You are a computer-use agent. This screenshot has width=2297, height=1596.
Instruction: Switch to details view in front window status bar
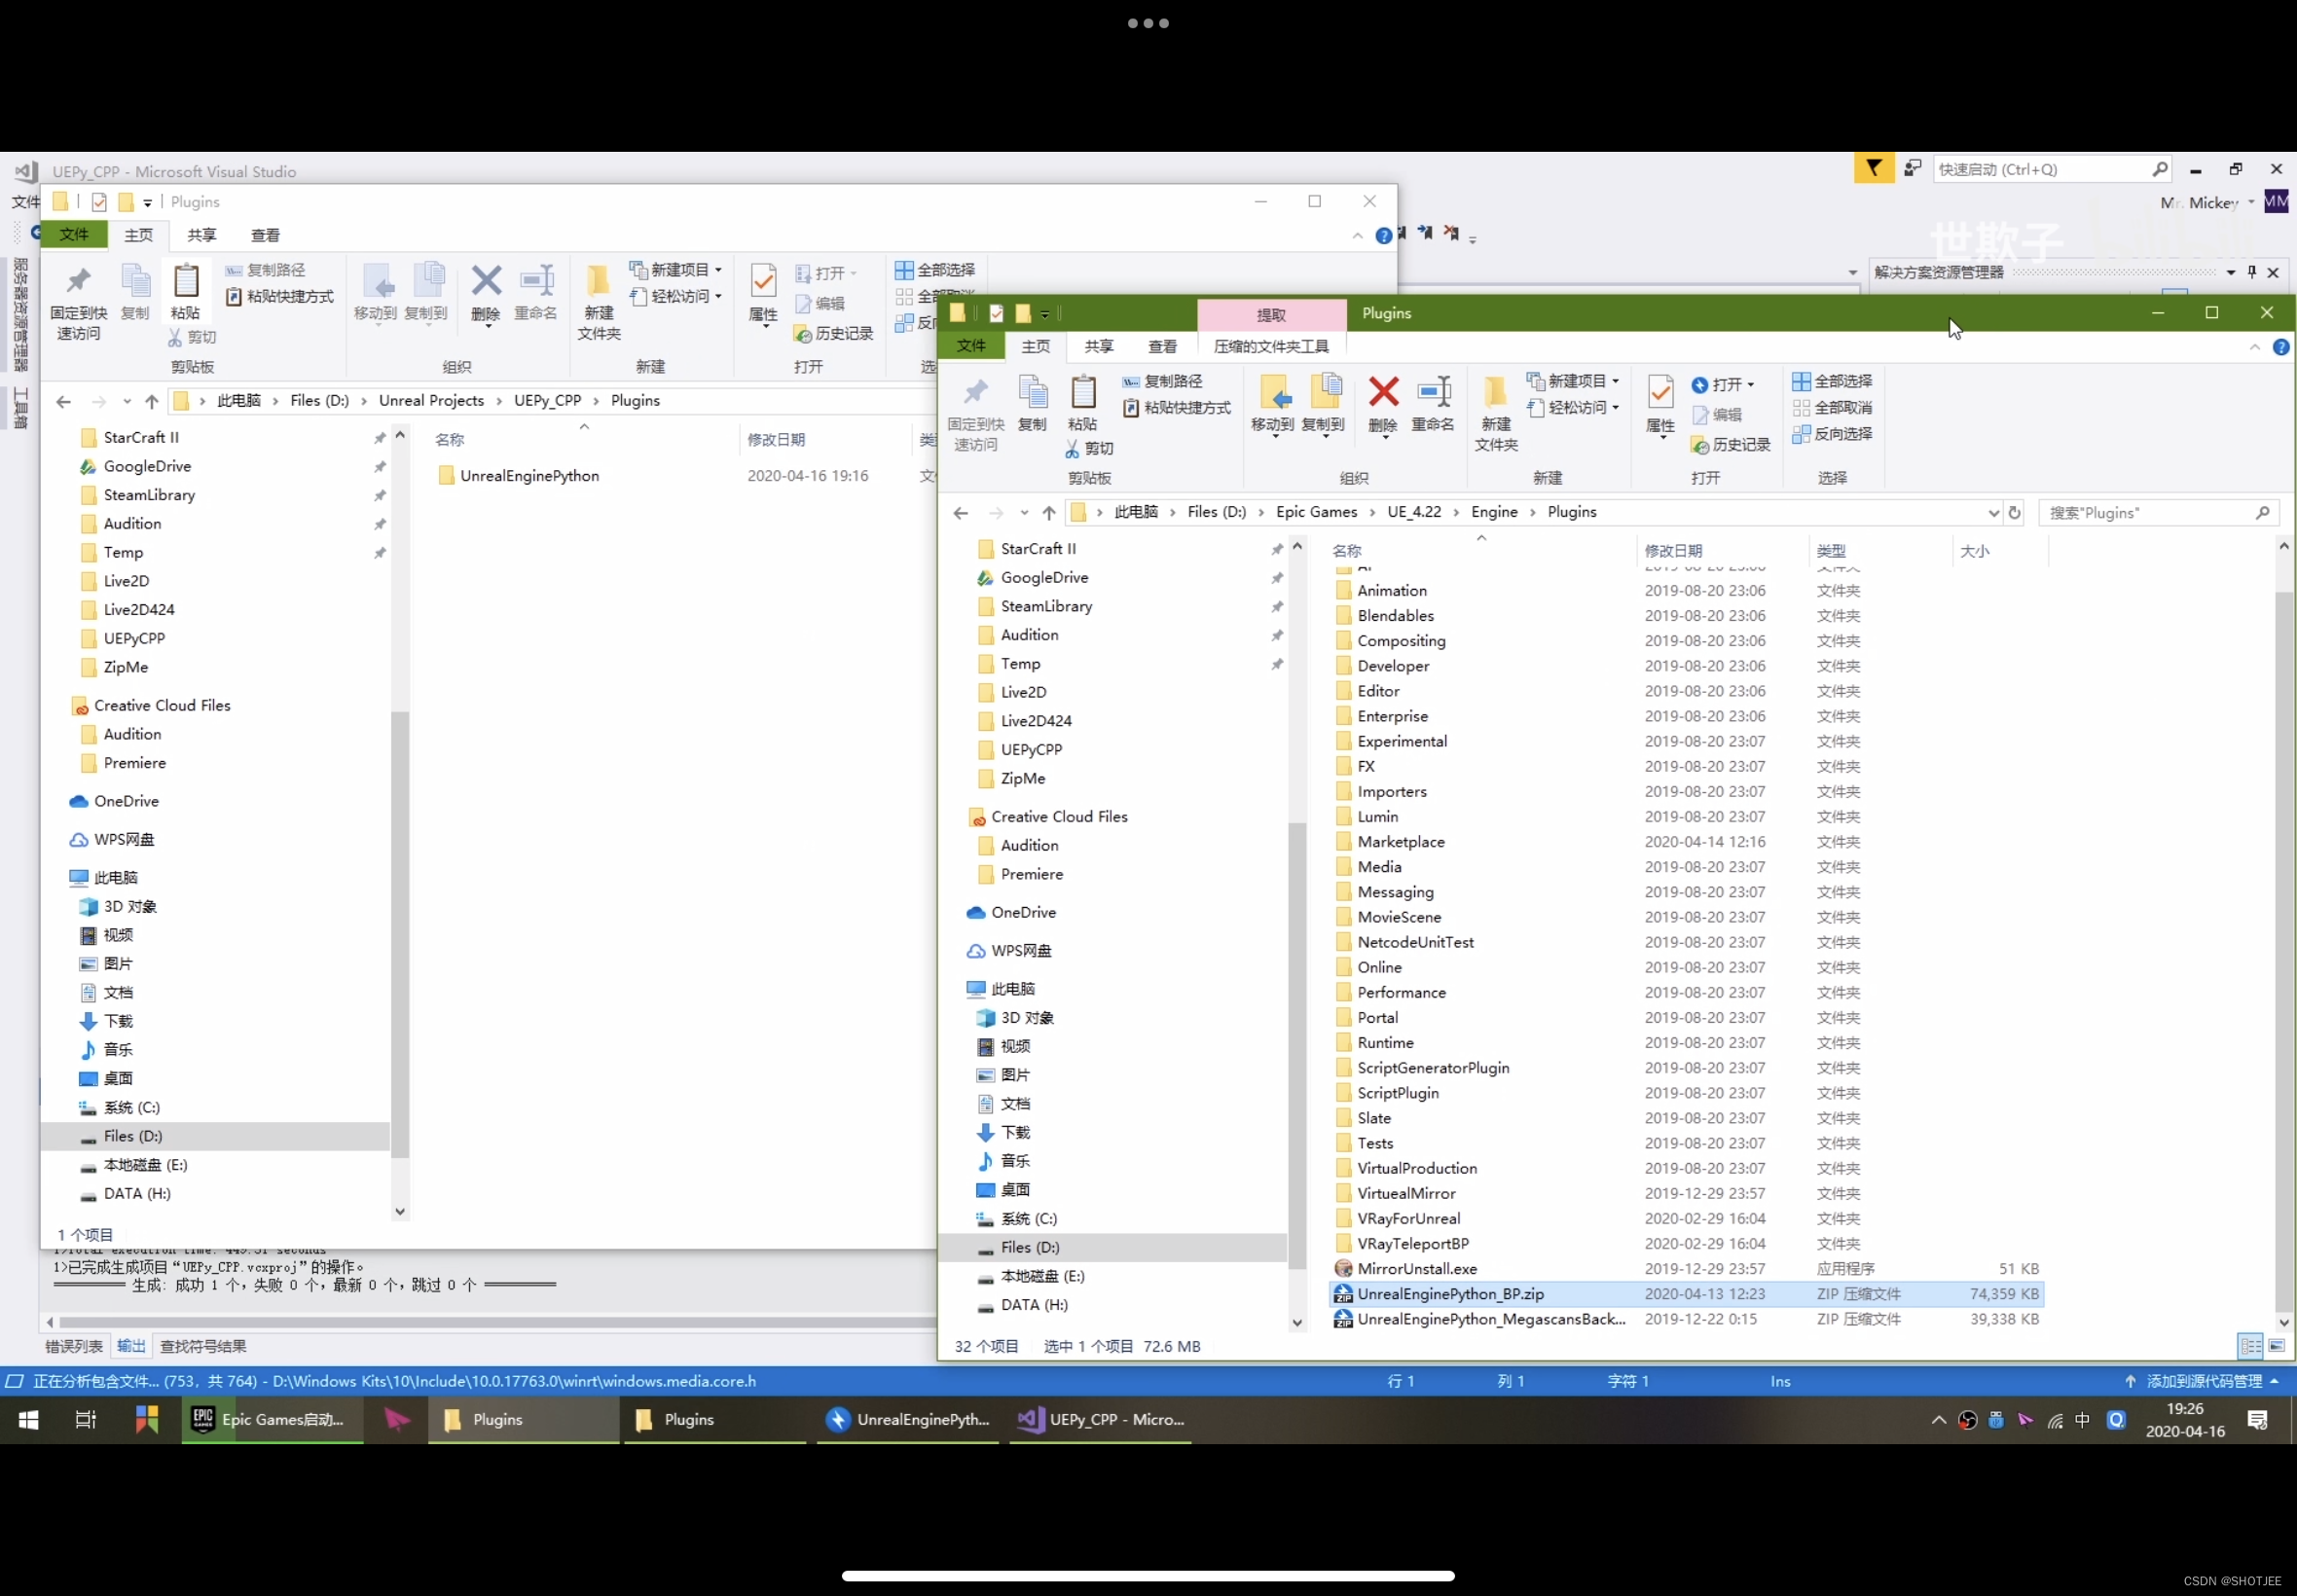2250,1346
